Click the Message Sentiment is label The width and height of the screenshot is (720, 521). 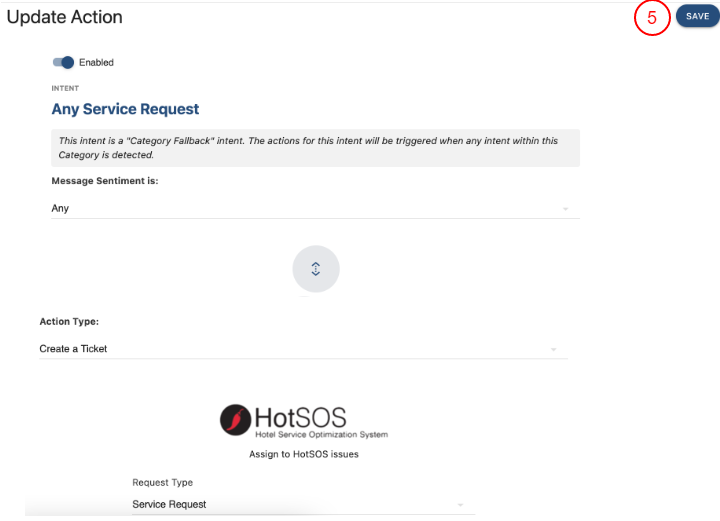click(105, 181)
